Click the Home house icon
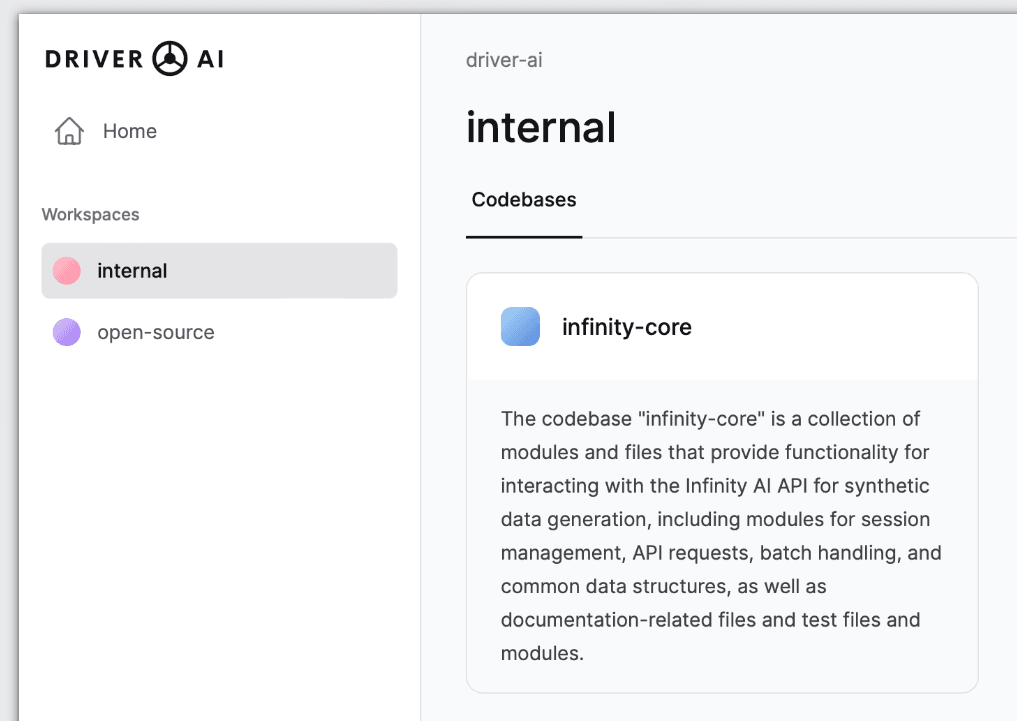 [69, 131]
